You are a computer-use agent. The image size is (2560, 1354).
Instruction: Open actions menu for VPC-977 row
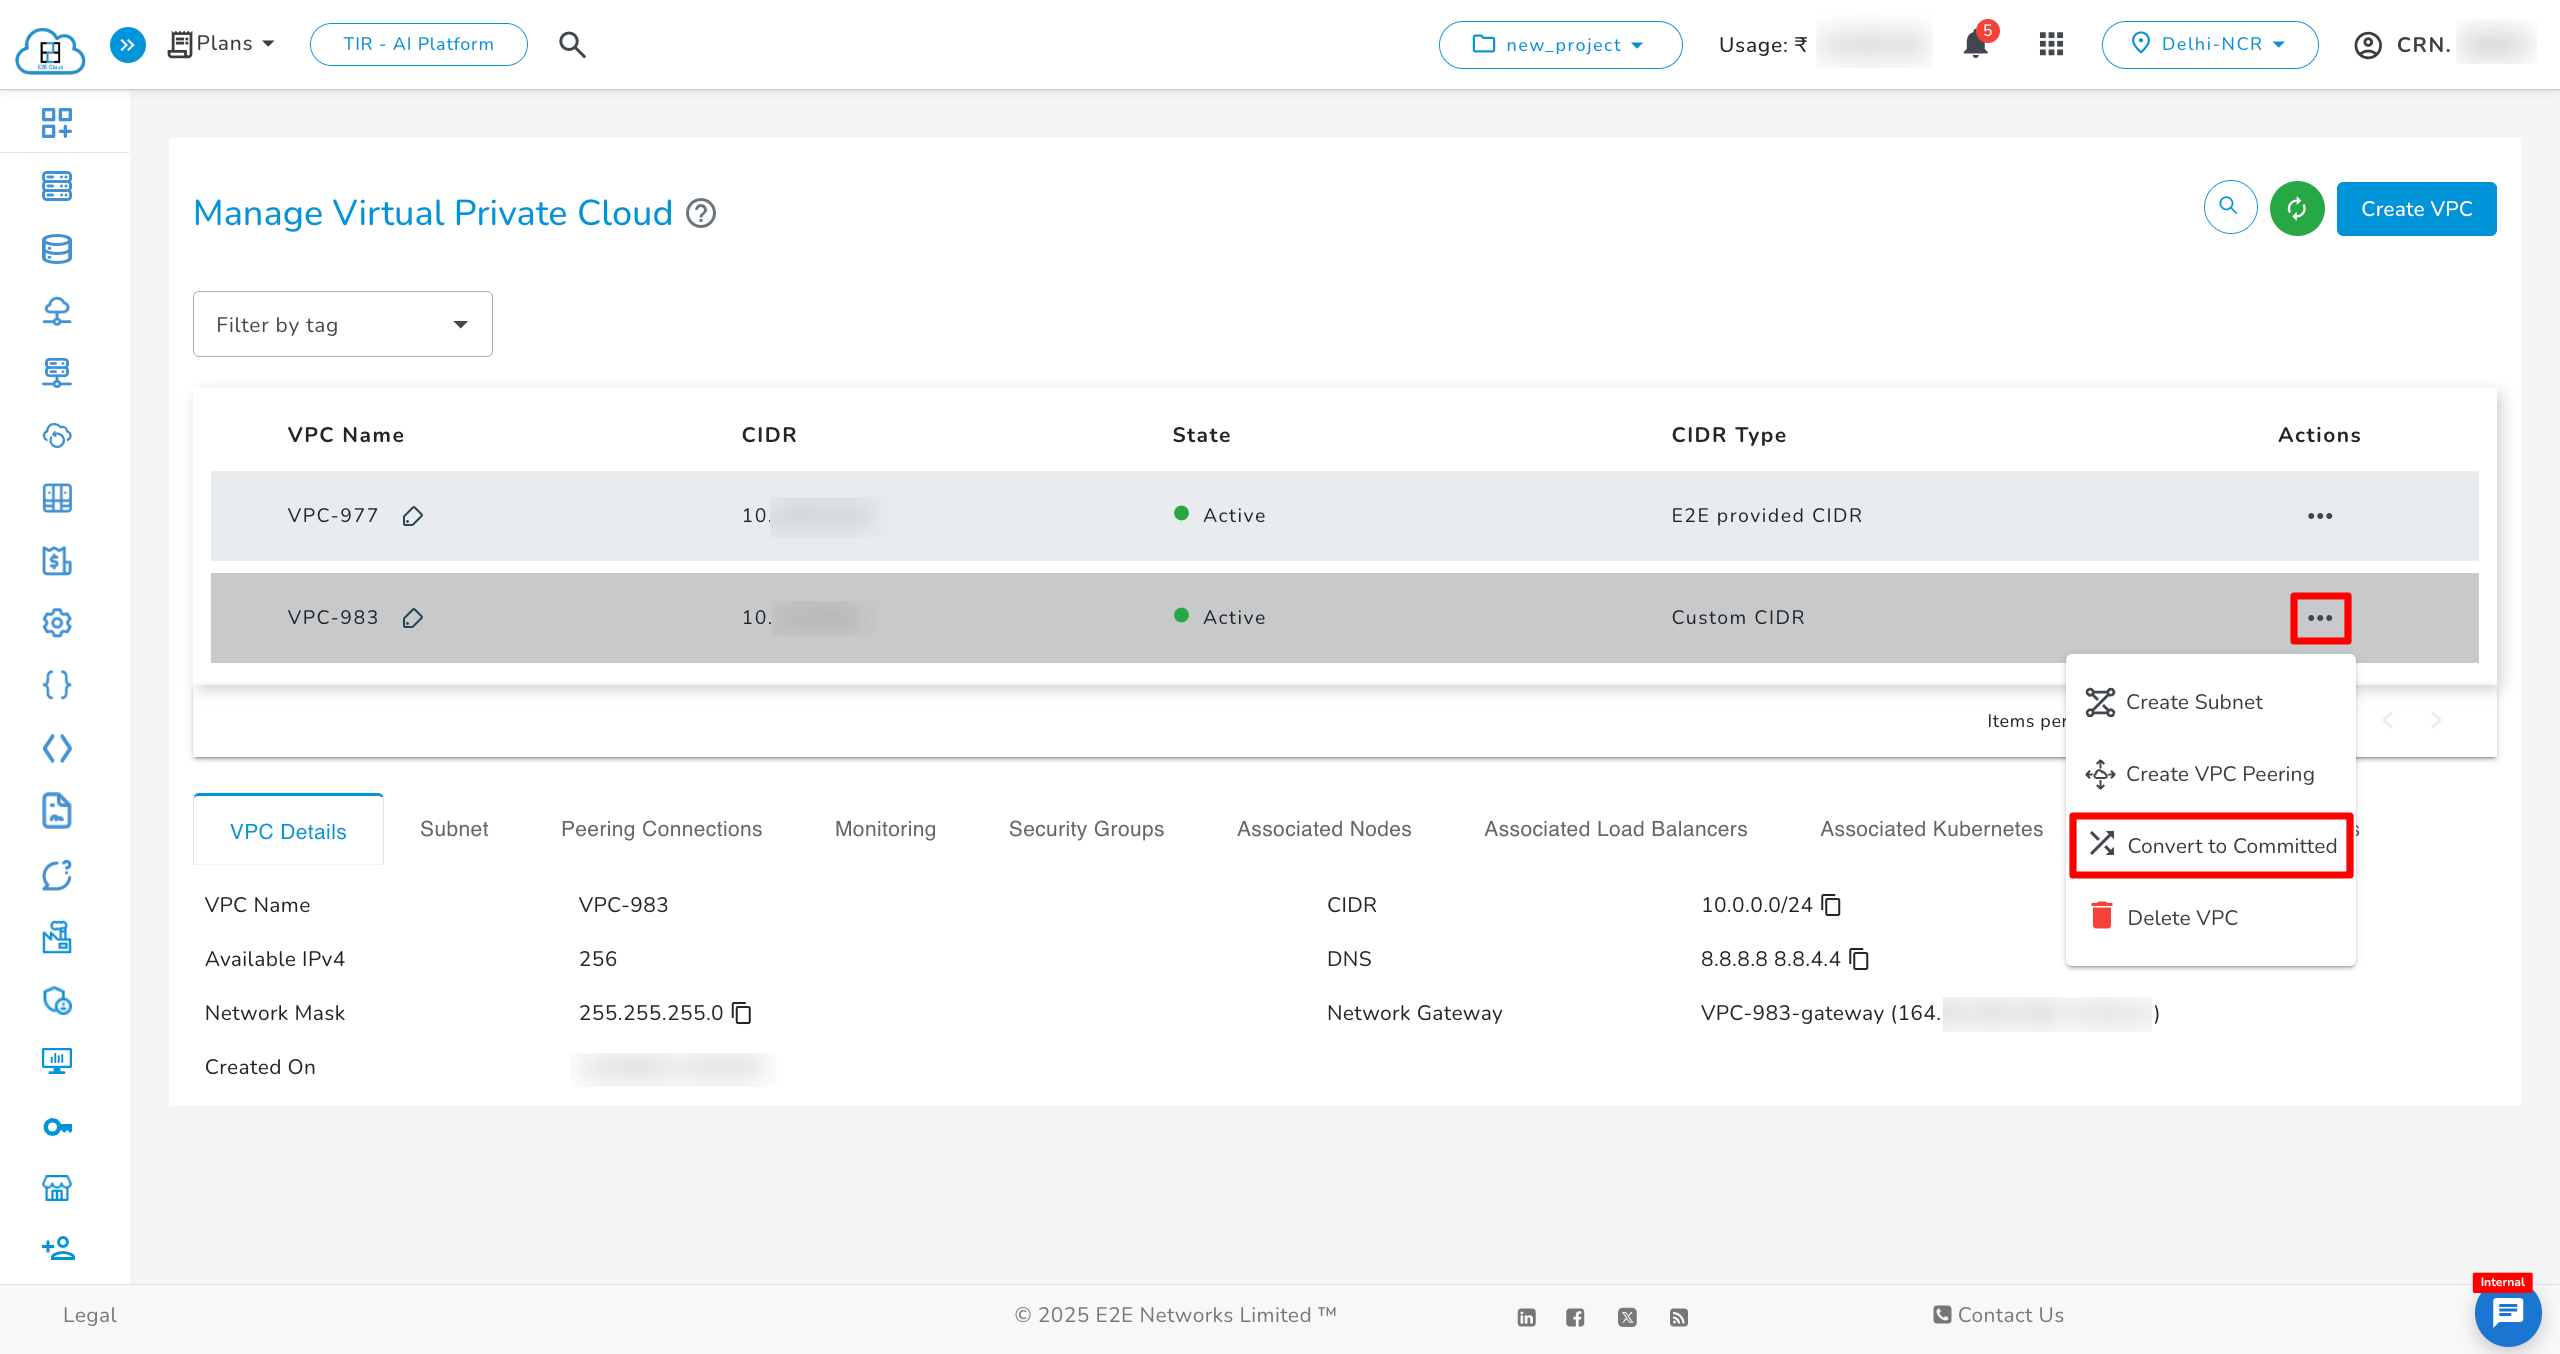pos(2320,516)
